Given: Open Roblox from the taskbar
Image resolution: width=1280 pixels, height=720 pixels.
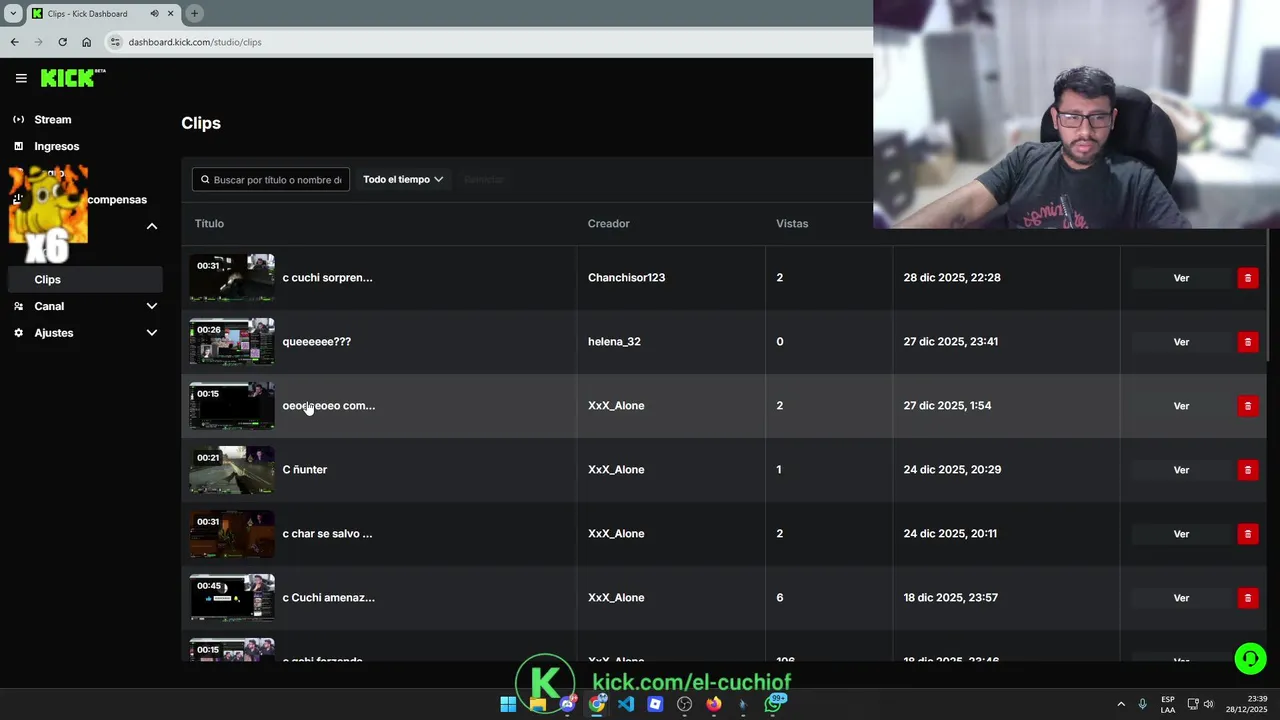Looking at the screenshot, I should pos(655,704).
